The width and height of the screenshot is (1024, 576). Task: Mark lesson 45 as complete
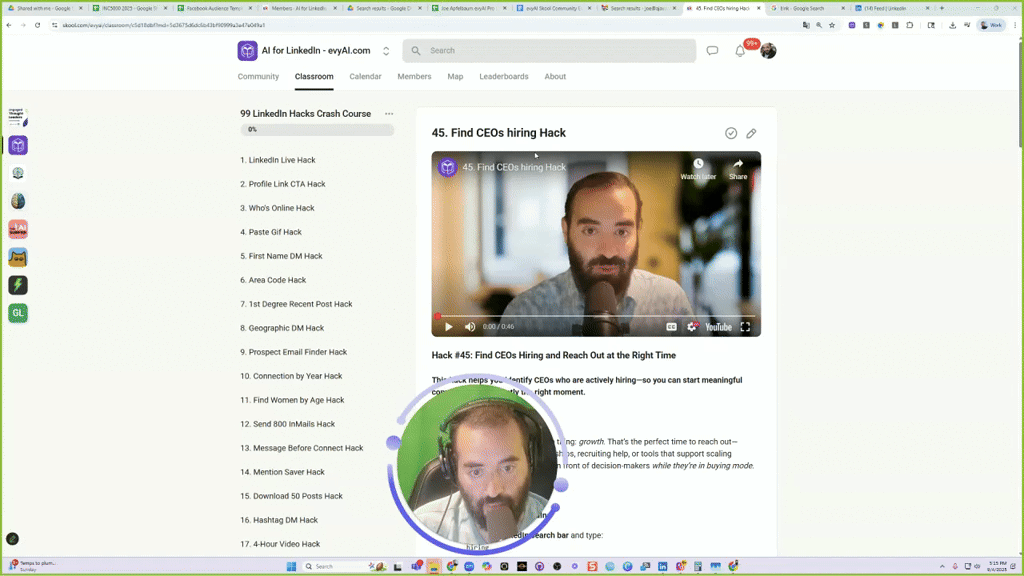(731, 133)
